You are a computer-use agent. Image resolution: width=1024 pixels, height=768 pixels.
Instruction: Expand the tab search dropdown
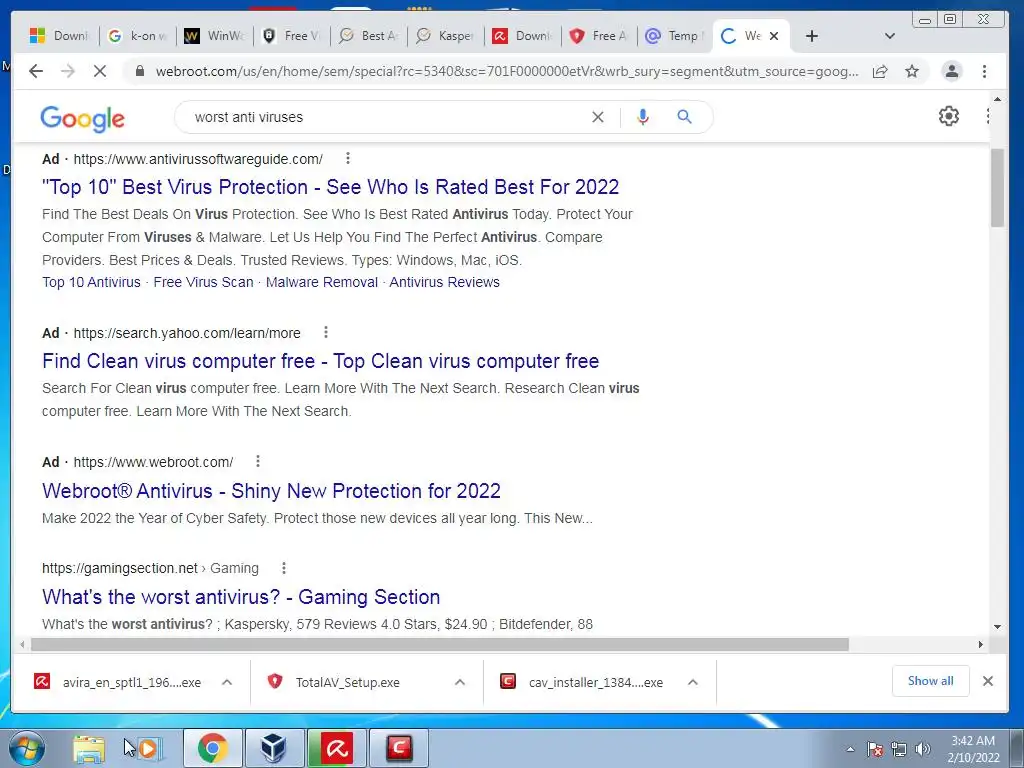889,36
